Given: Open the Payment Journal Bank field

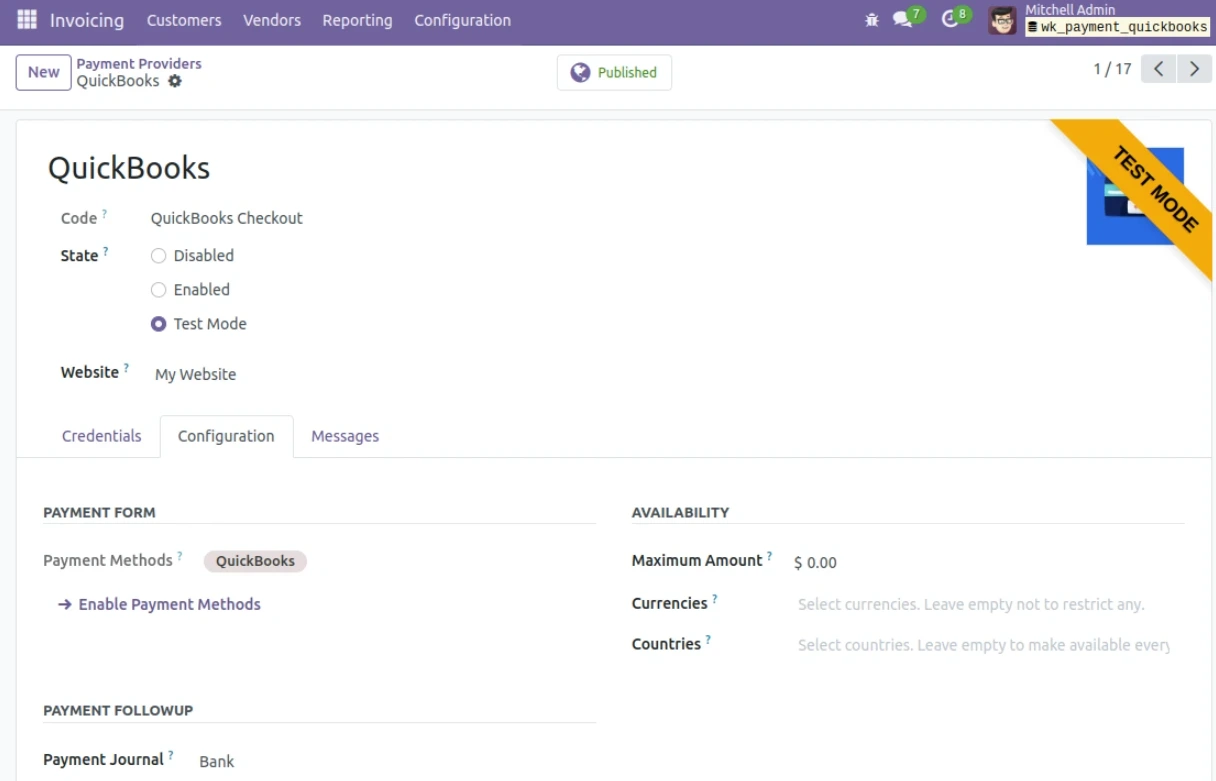Looking at the screenshot, I should pos(217,761).
